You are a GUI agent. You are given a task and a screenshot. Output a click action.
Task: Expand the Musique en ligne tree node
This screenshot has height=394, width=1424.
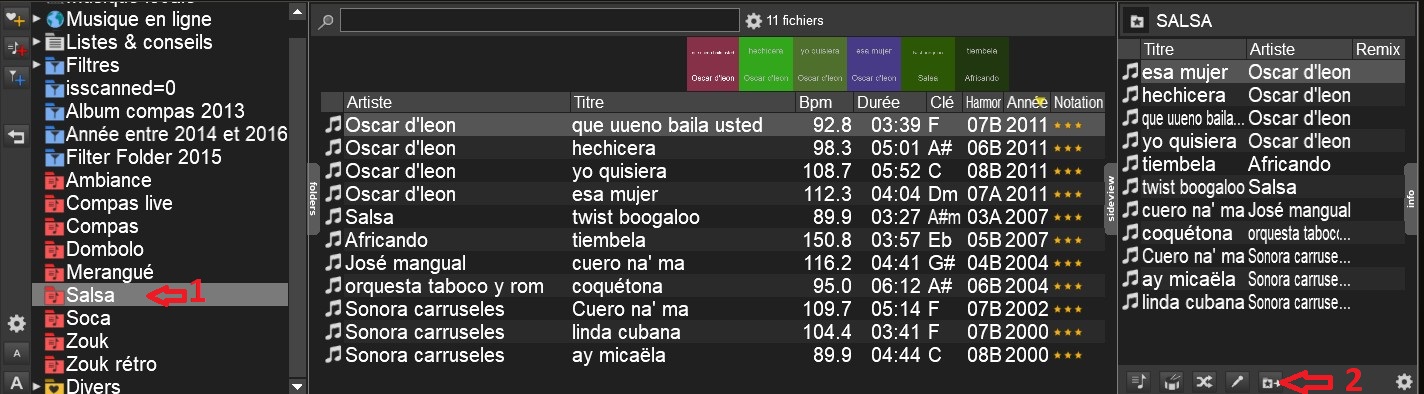[37, 19]
